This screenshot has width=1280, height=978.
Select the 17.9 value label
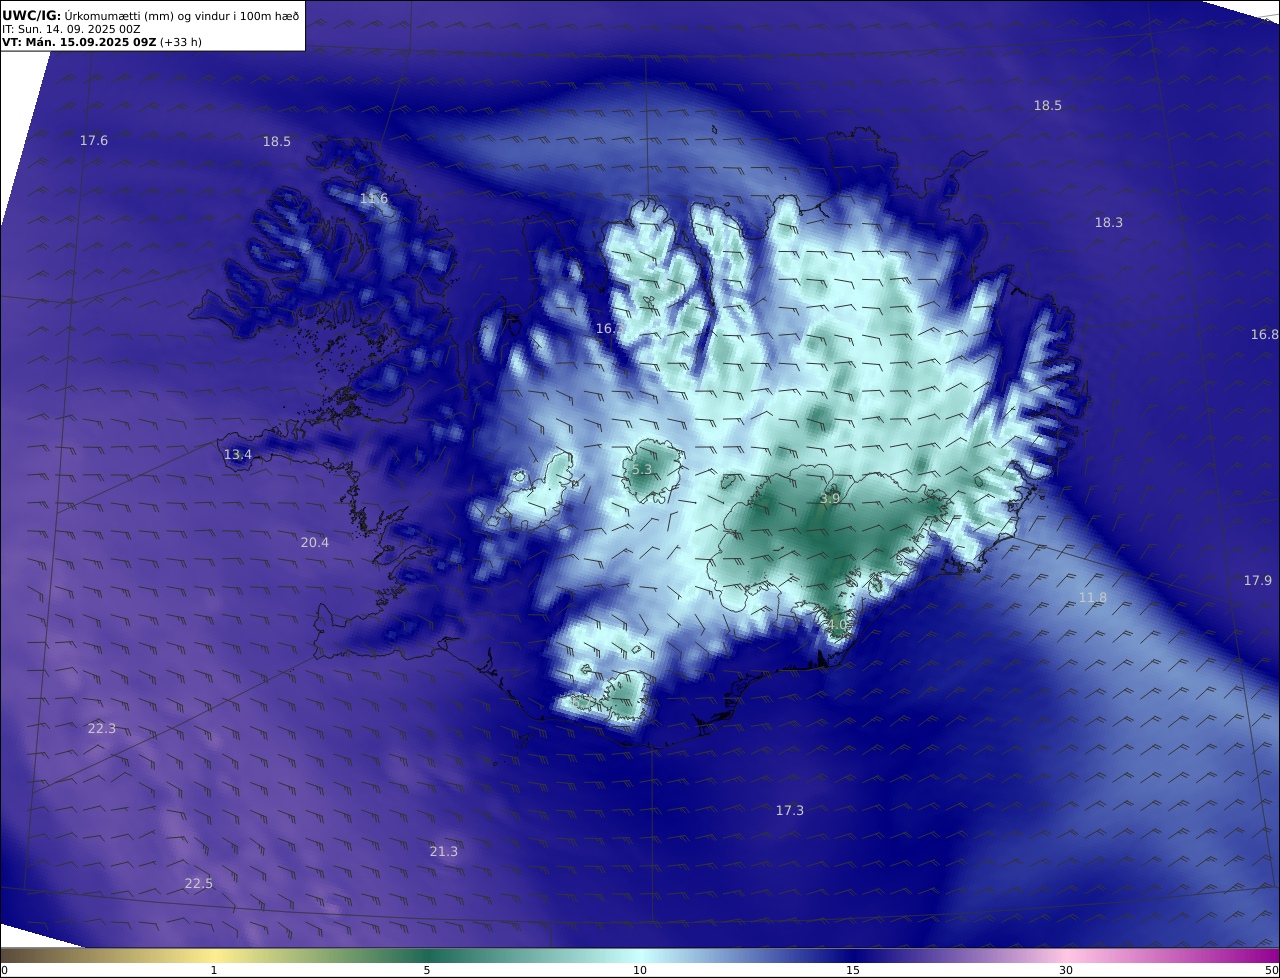[1258, 581]
